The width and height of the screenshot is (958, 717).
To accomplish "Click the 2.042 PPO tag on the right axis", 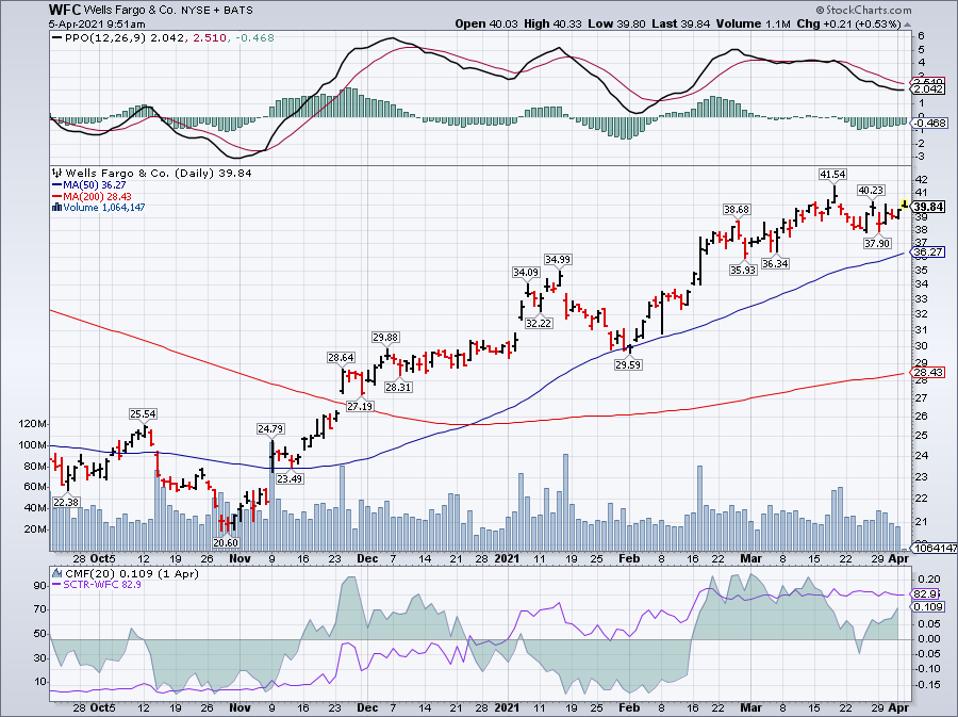I will [929, 89].
